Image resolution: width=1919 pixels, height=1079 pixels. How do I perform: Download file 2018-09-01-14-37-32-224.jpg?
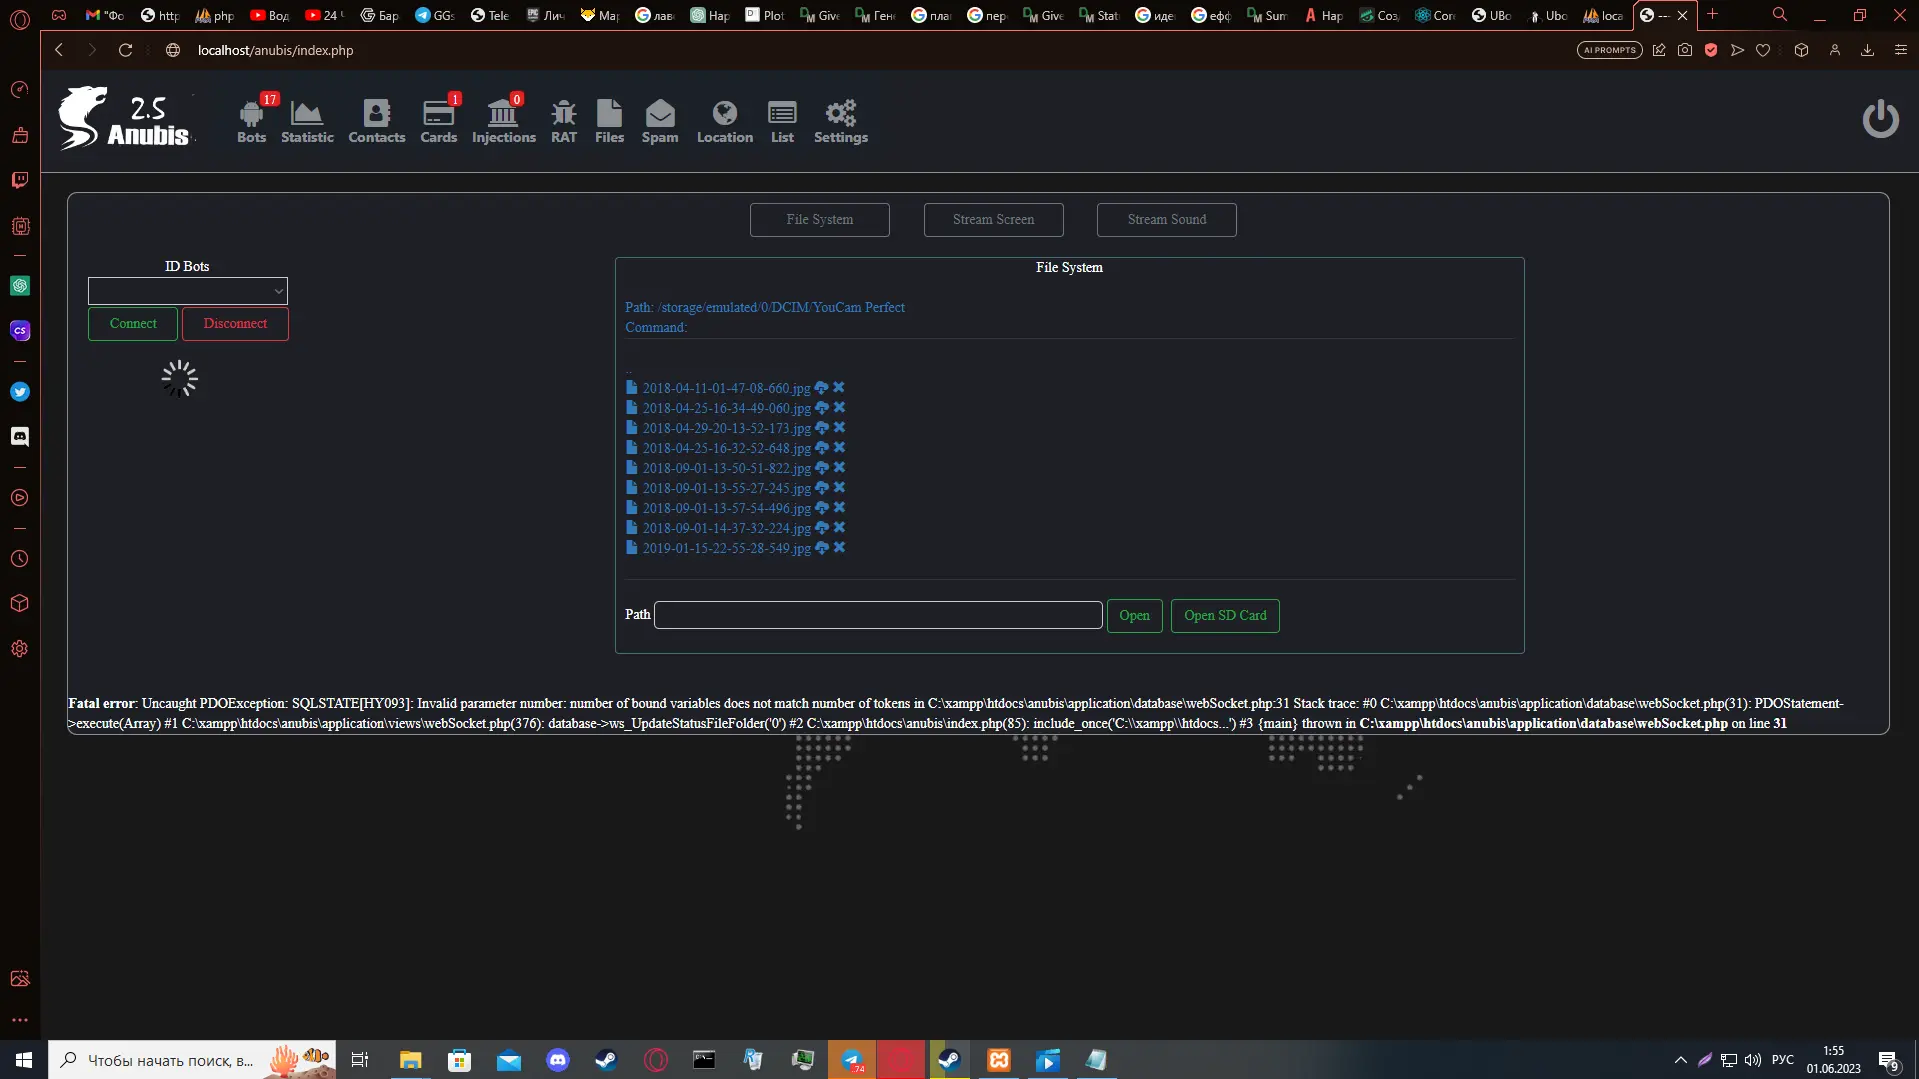(x=821, y=528)
